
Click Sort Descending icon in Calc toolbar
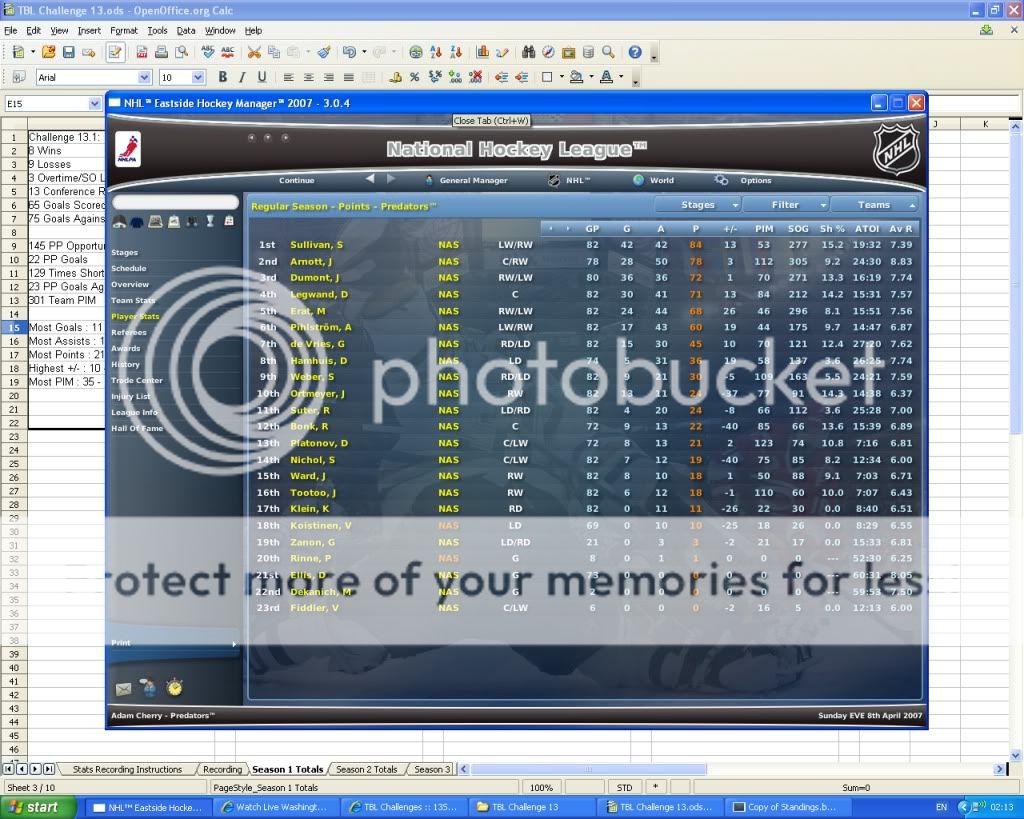tap(456, 52)
